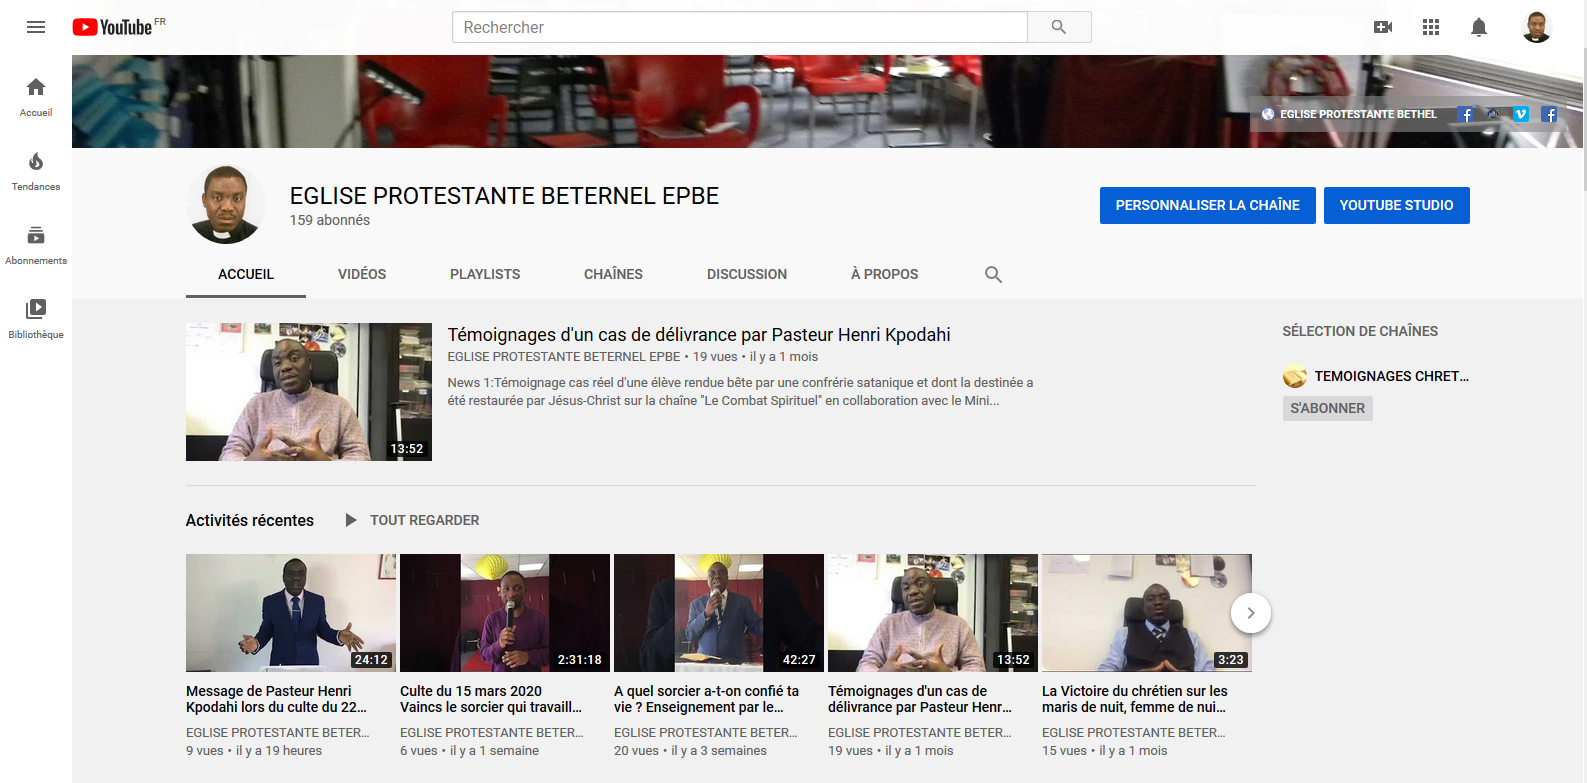Open title Message de Pasteur Henri Kpodahi
The width and height of the screenshot is (1587, 783).
(277, 699)
